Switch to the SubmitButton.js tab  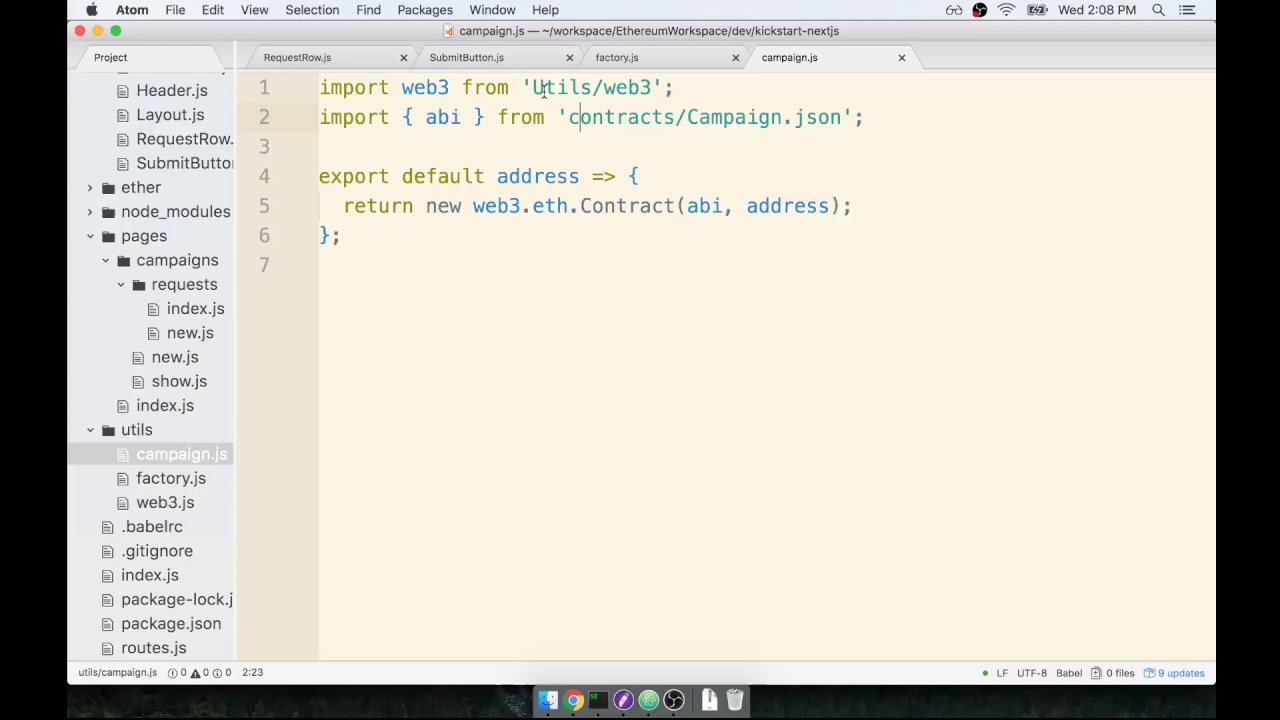click(467, 58)
